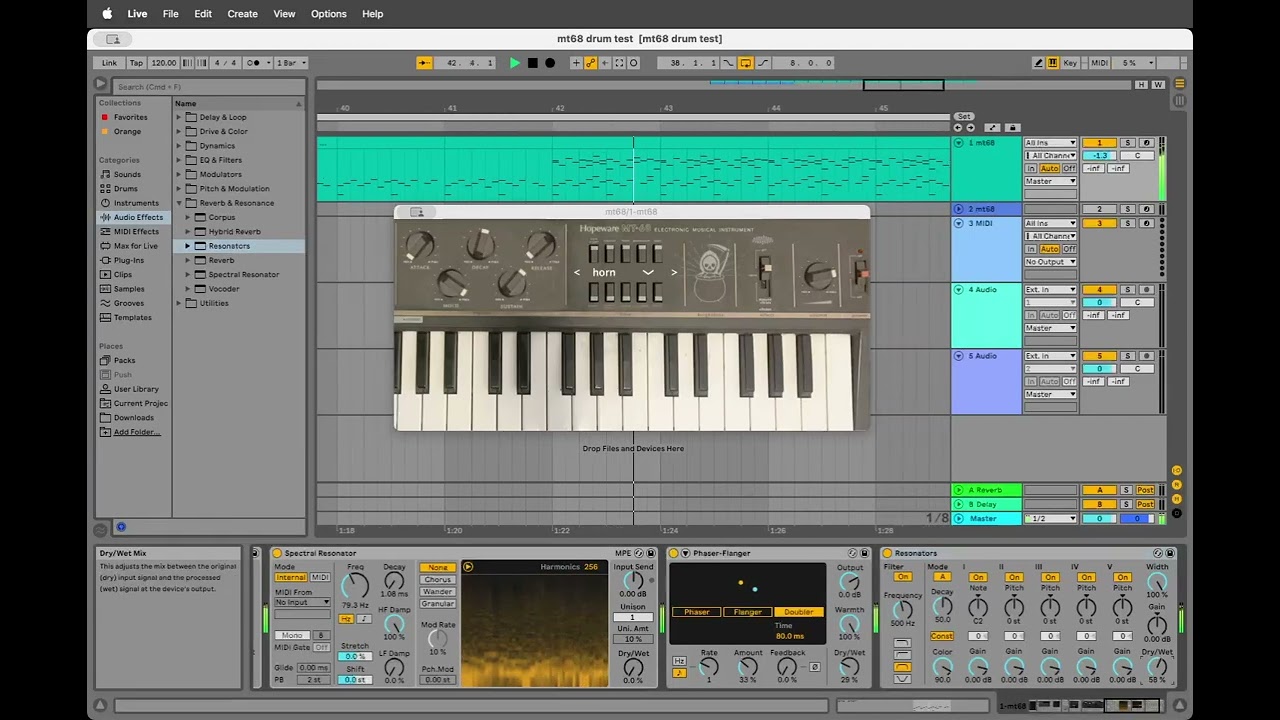
Task: Toggle the Link button
Action: 107,63
